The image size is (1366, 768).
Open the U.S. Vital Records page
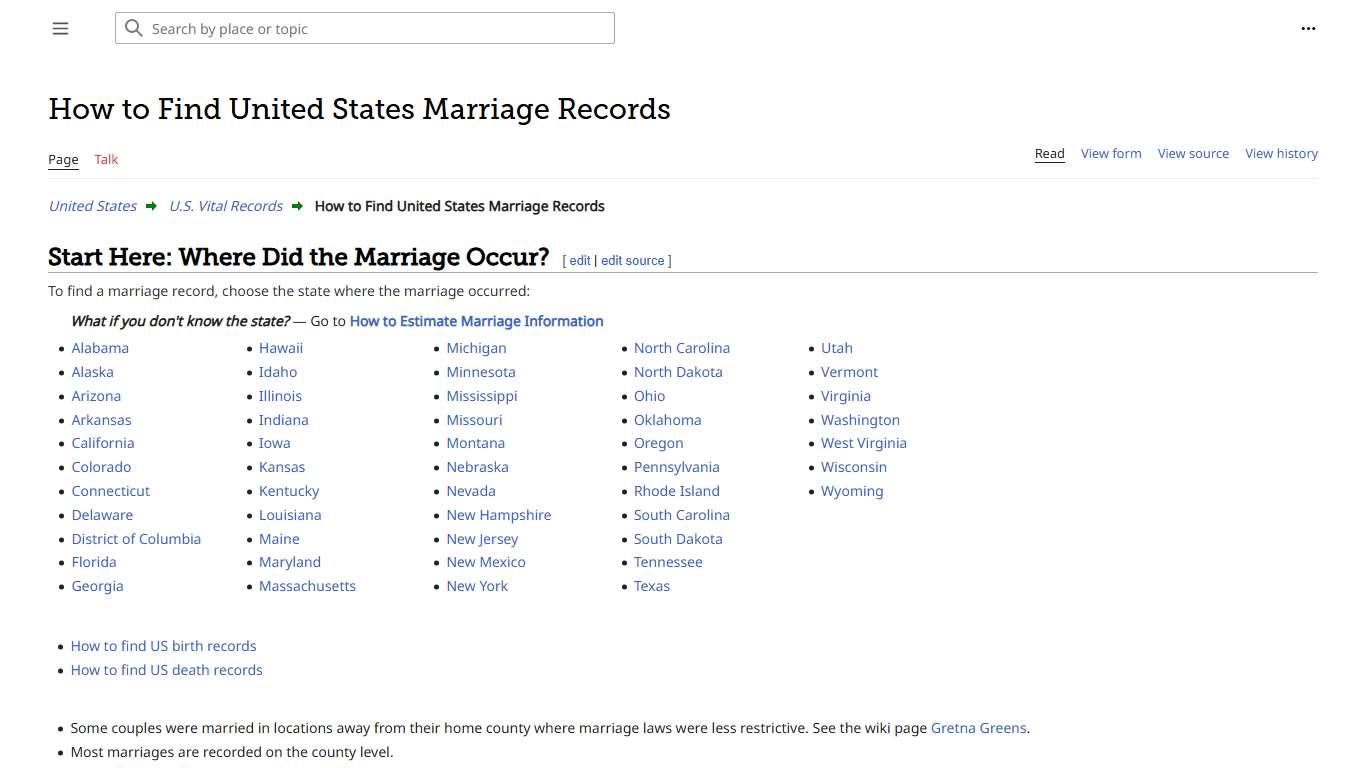pyautogui.click(x=225, y=206)
